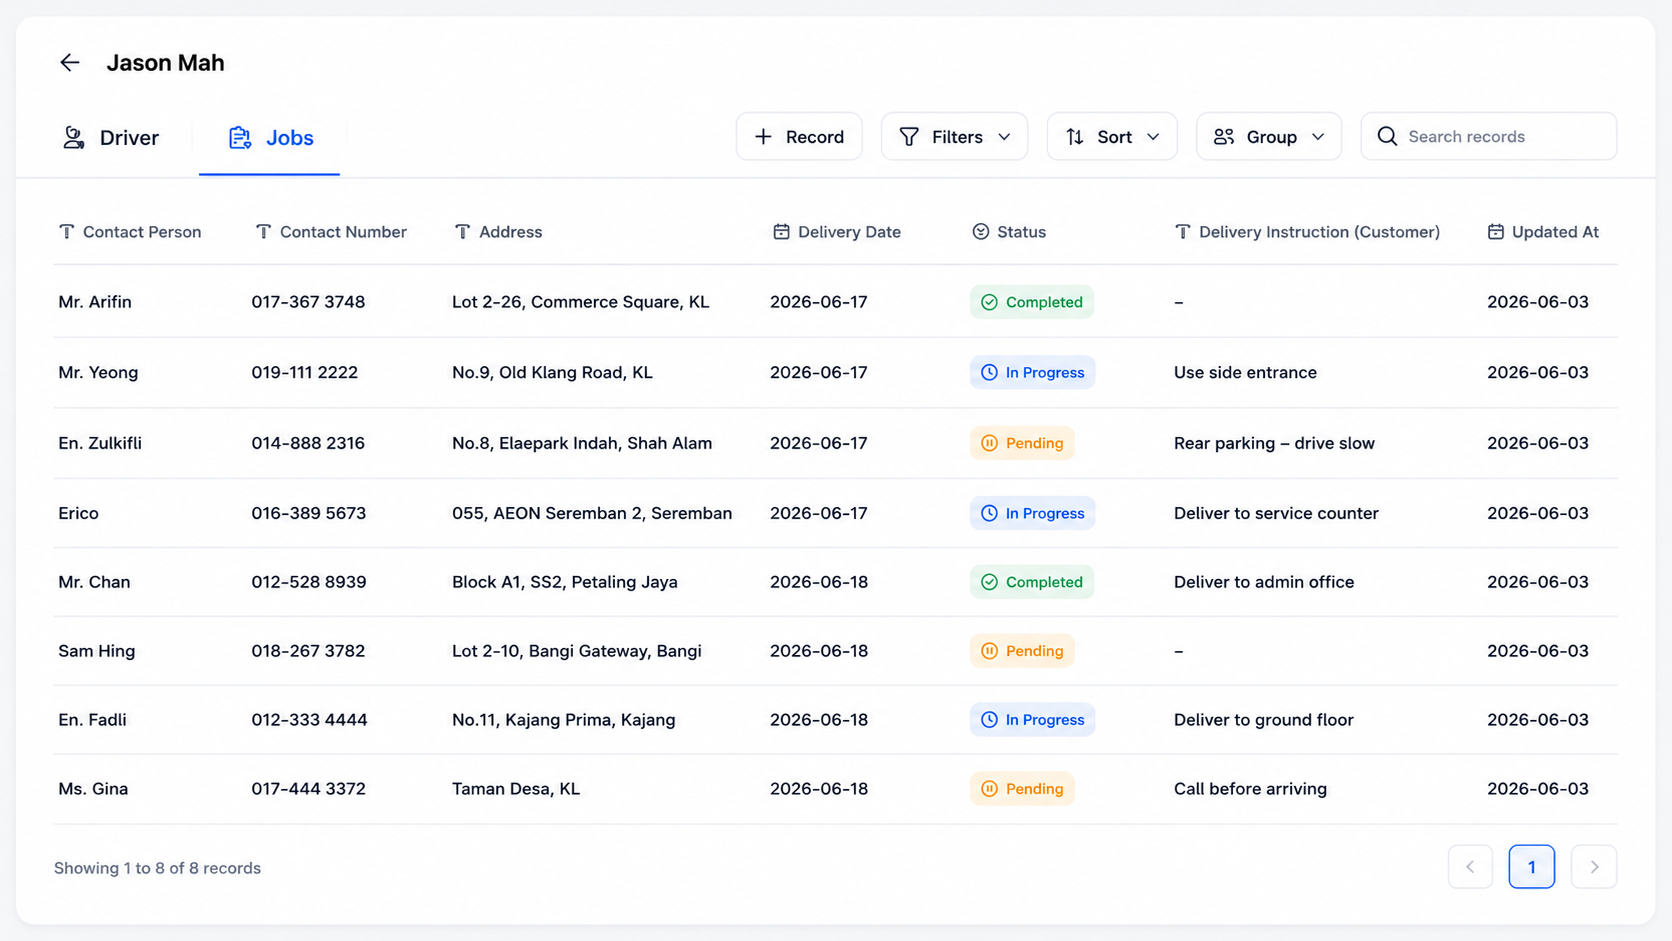Click In Progress badge for En. Fadli
This screenshot has width=1672, height=941.
click(1033, 720)
